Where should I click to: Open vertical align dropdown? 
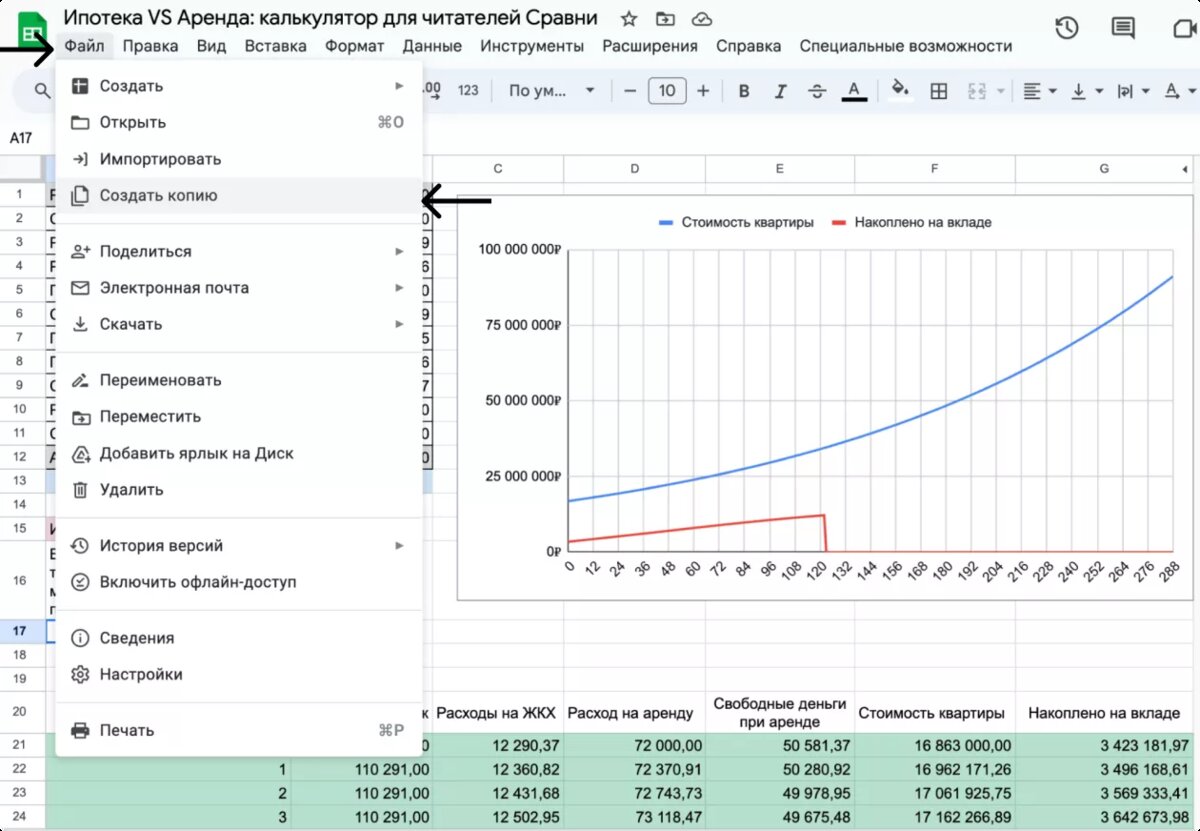pos(1087,91)
